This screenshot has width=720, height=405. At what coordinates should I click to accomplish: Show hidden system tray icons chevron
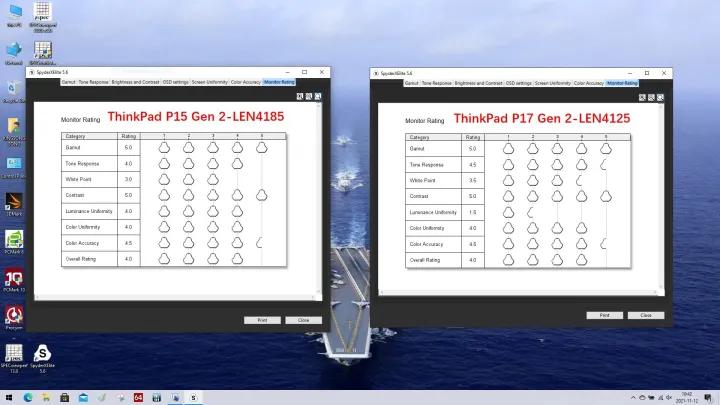click(x=633, y=398)
